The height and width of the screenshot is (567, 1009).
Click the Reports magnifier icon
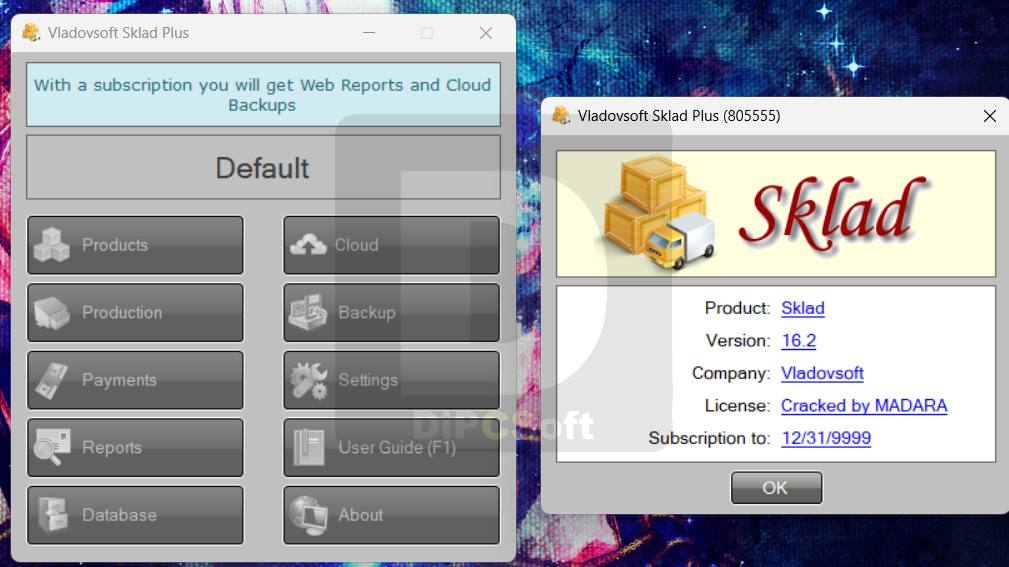point(51,447)
